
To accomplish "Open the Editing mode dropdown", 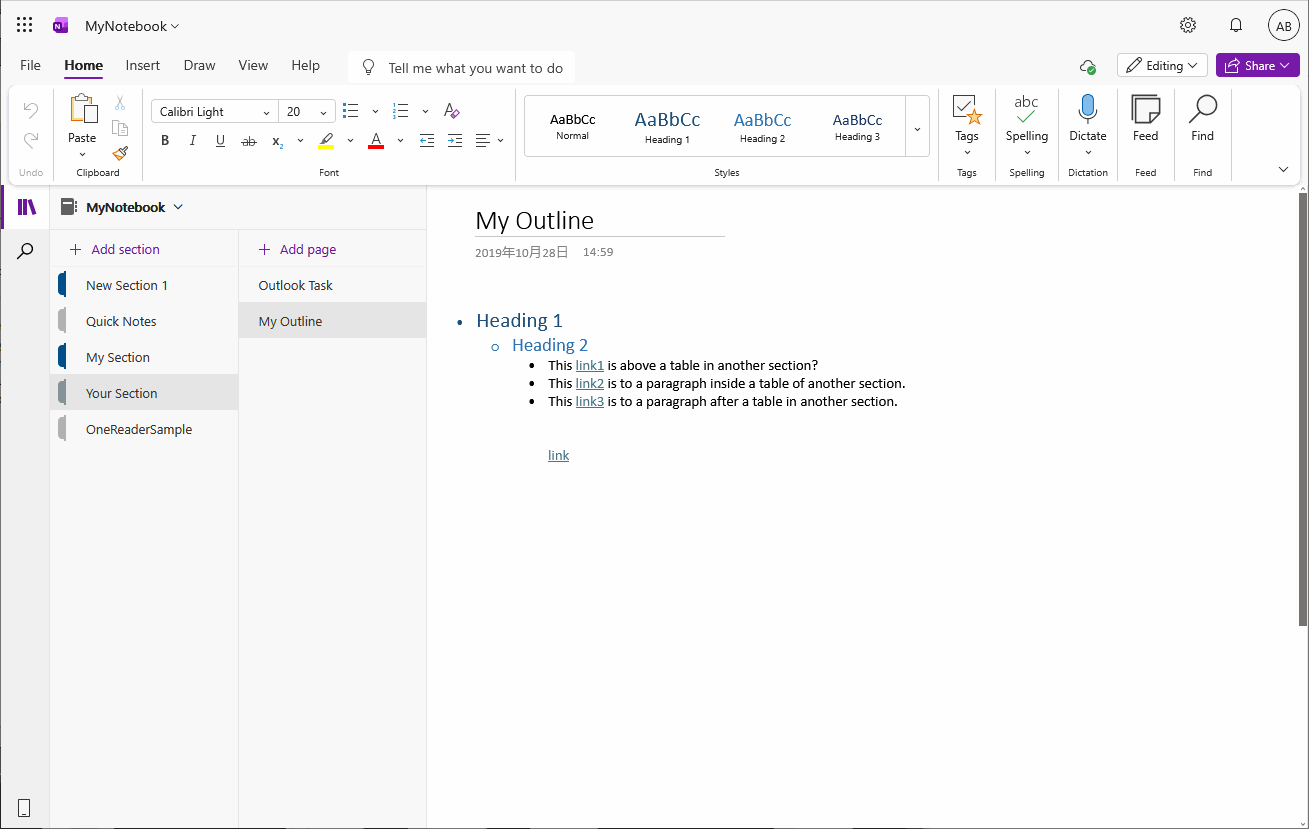I will 1162,66.
